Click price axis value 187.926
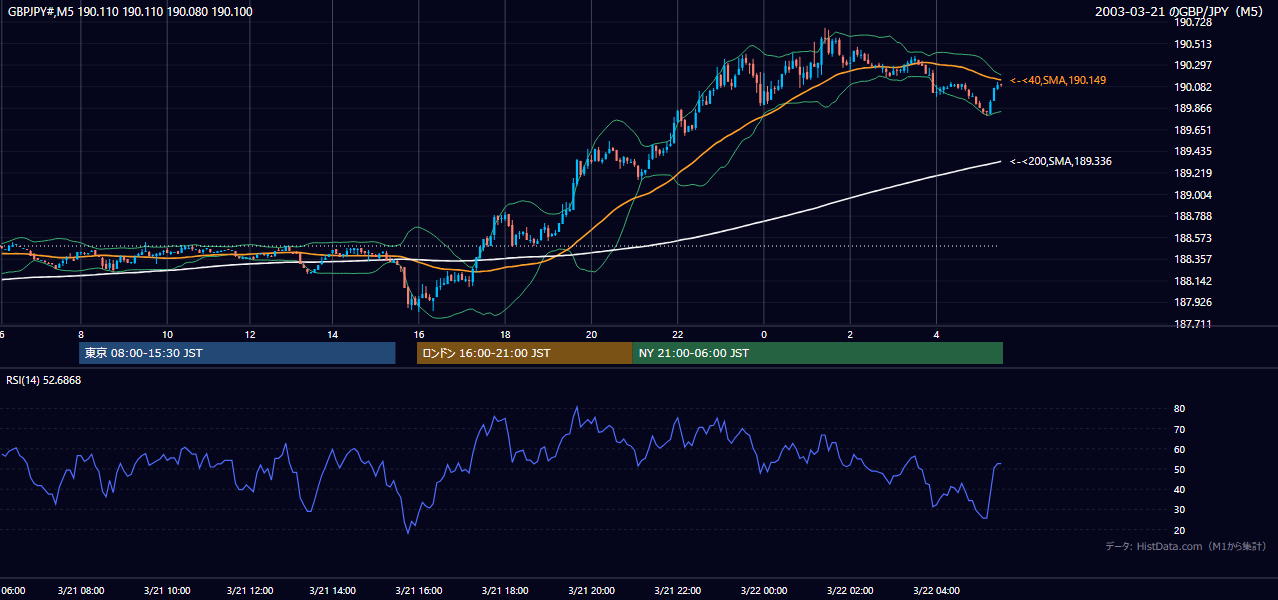 (1192, 302)
